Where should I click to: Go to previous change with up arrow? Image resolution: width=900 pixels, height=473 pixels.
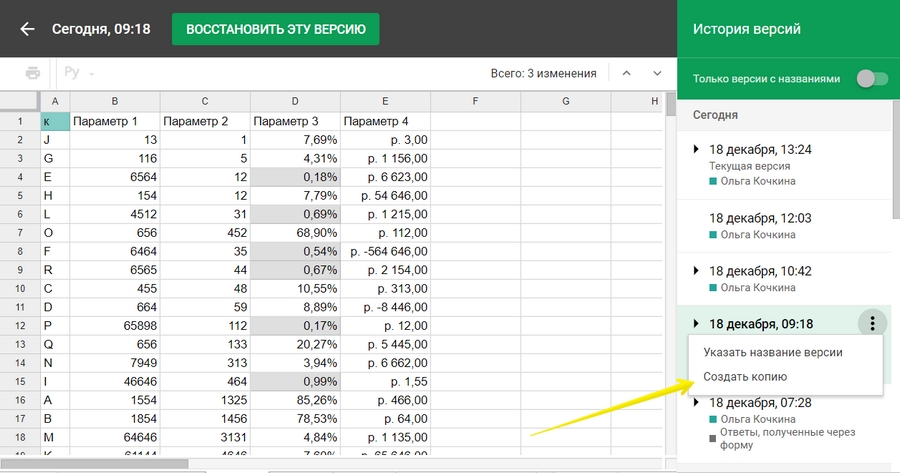click(x=626, y=73)
